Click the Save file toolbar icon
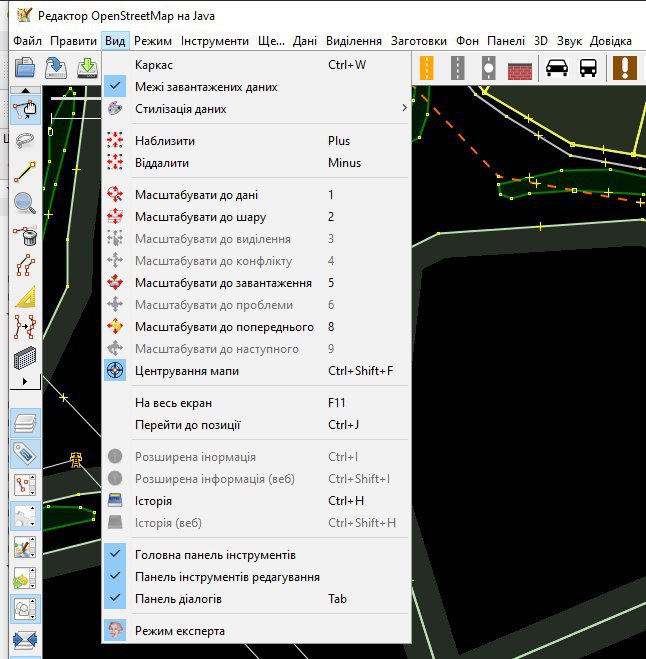This screenshot has width=646, height=659. tap(56, 68)
